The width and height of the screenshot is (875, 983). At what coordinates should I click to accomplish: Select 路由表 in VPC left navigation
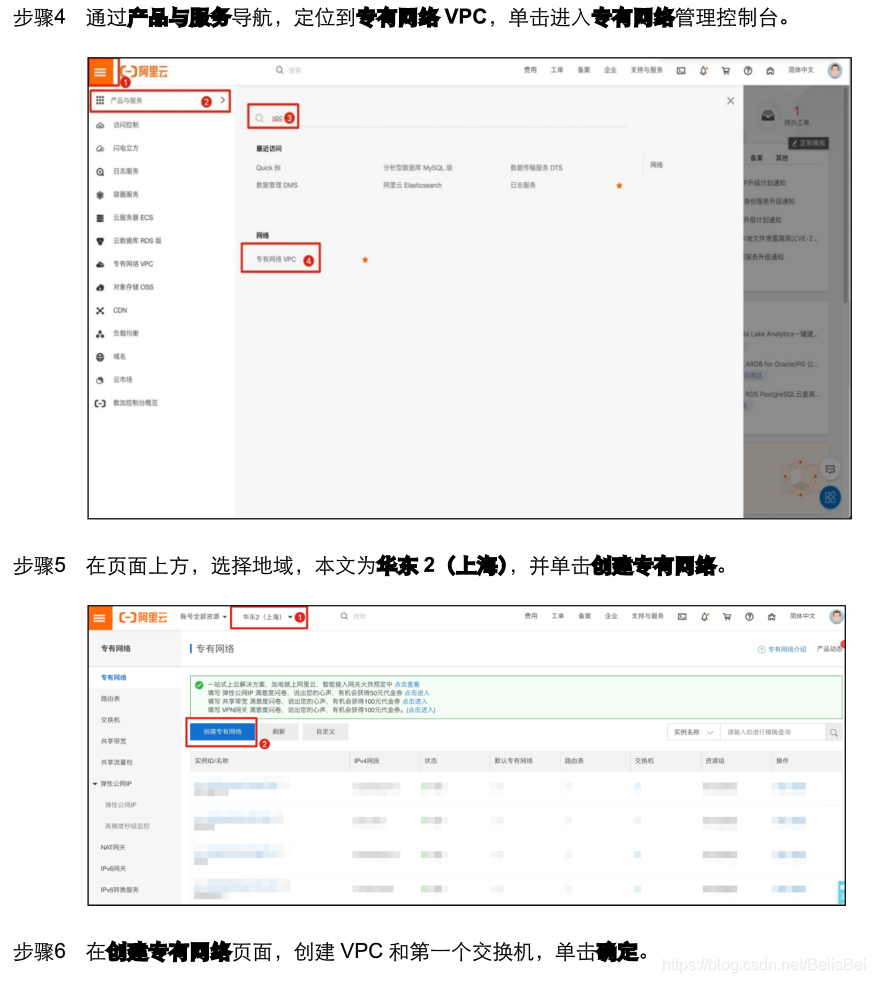click(x=110, y=699)
